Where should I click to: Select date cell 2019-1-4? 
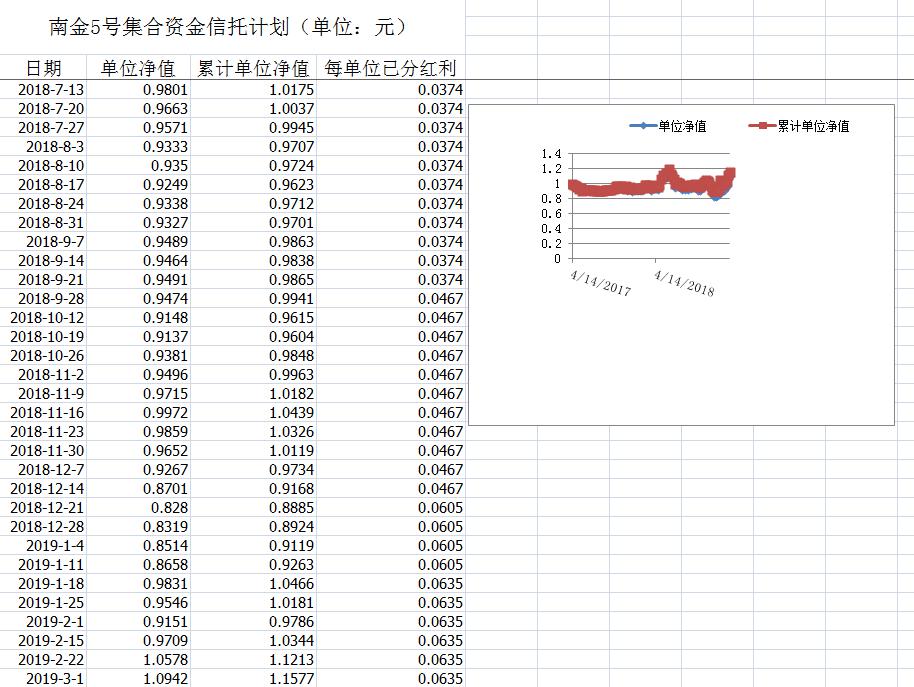coord(43,545)
